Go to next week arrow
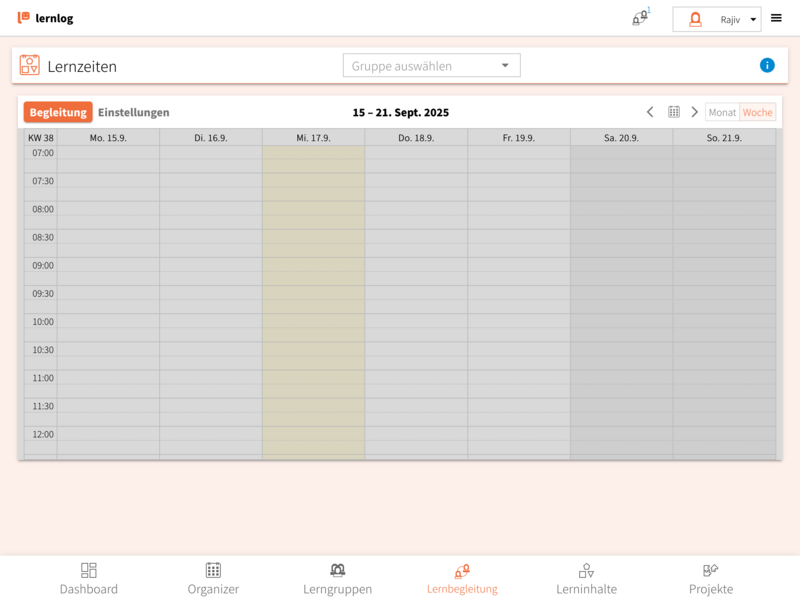The image size is (800, 600). point(695,112)
